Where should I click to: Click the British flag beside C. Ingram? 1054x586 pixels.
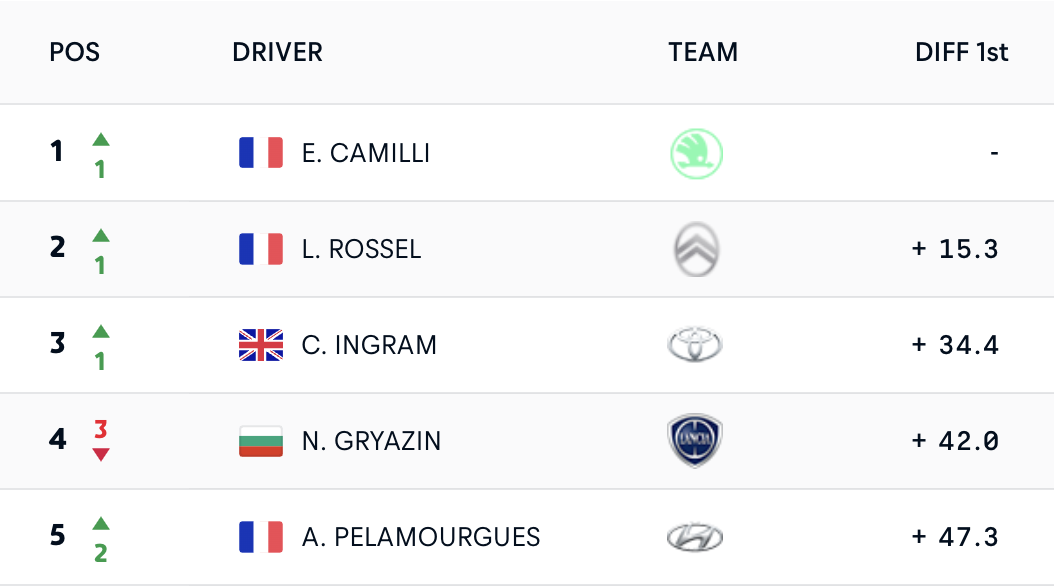coord(261,345)
